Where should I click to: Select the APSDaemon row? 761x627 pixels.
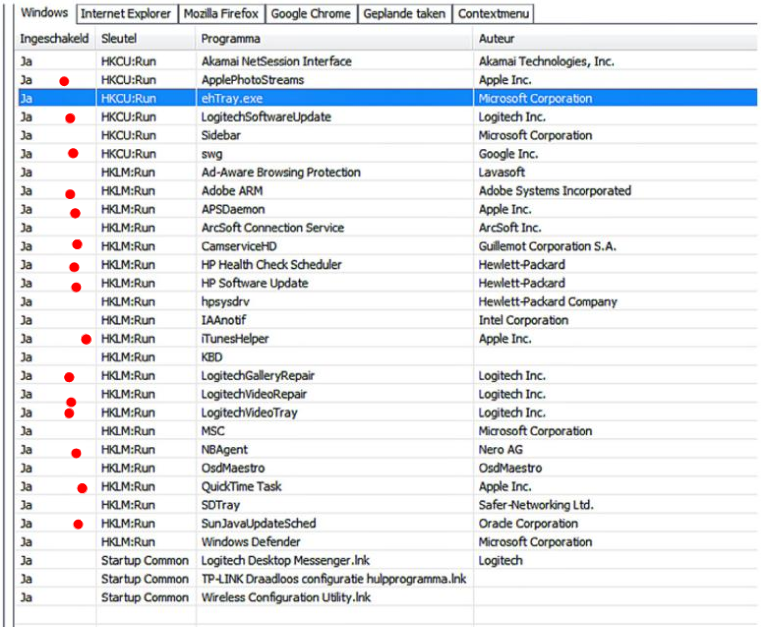(388, 209)
